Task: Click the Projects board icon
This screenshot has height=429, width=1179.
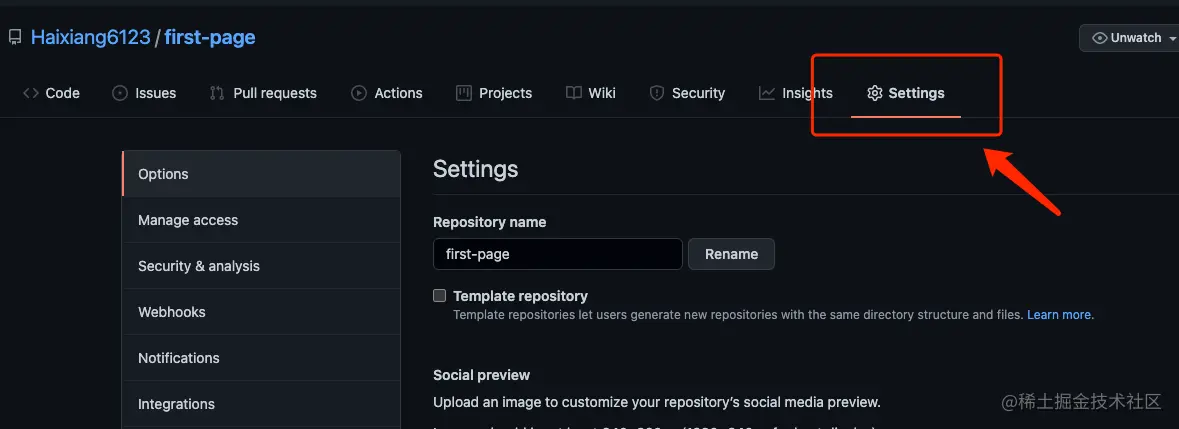Action: pyautogui.click(x=464, y=93)
